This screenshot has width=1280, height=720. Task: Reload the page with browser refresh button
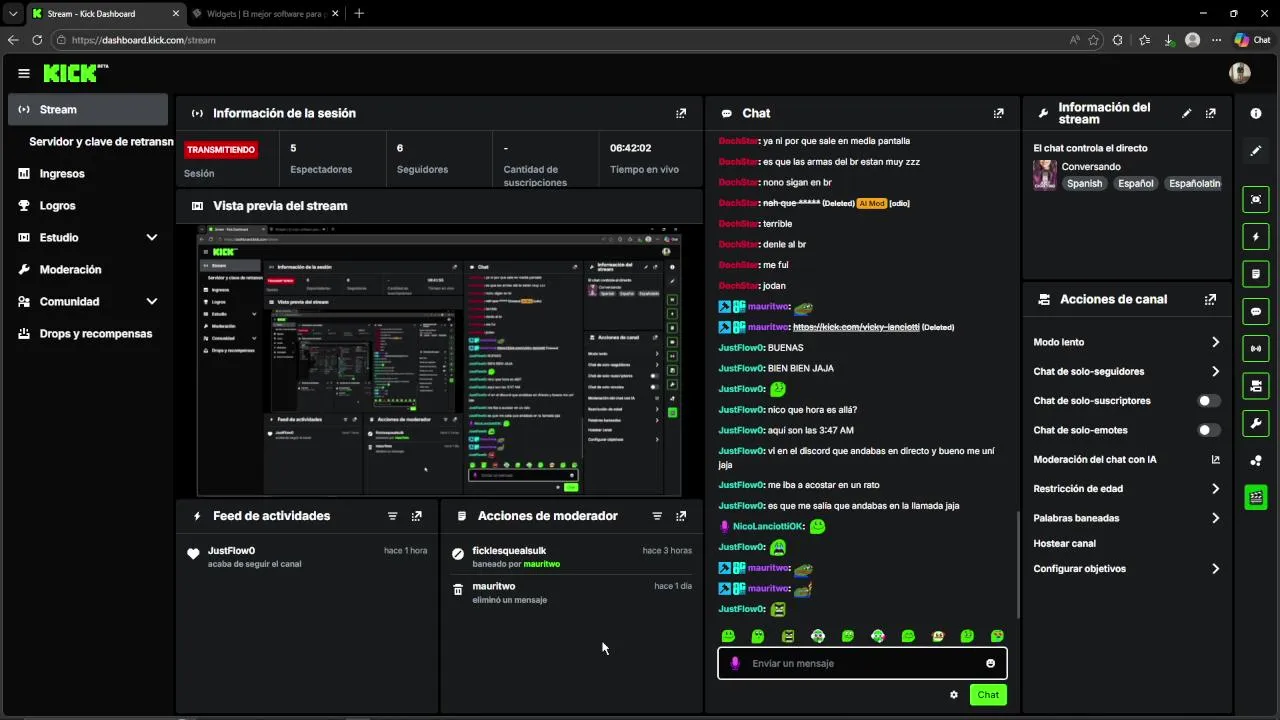(x=37, y=40)
